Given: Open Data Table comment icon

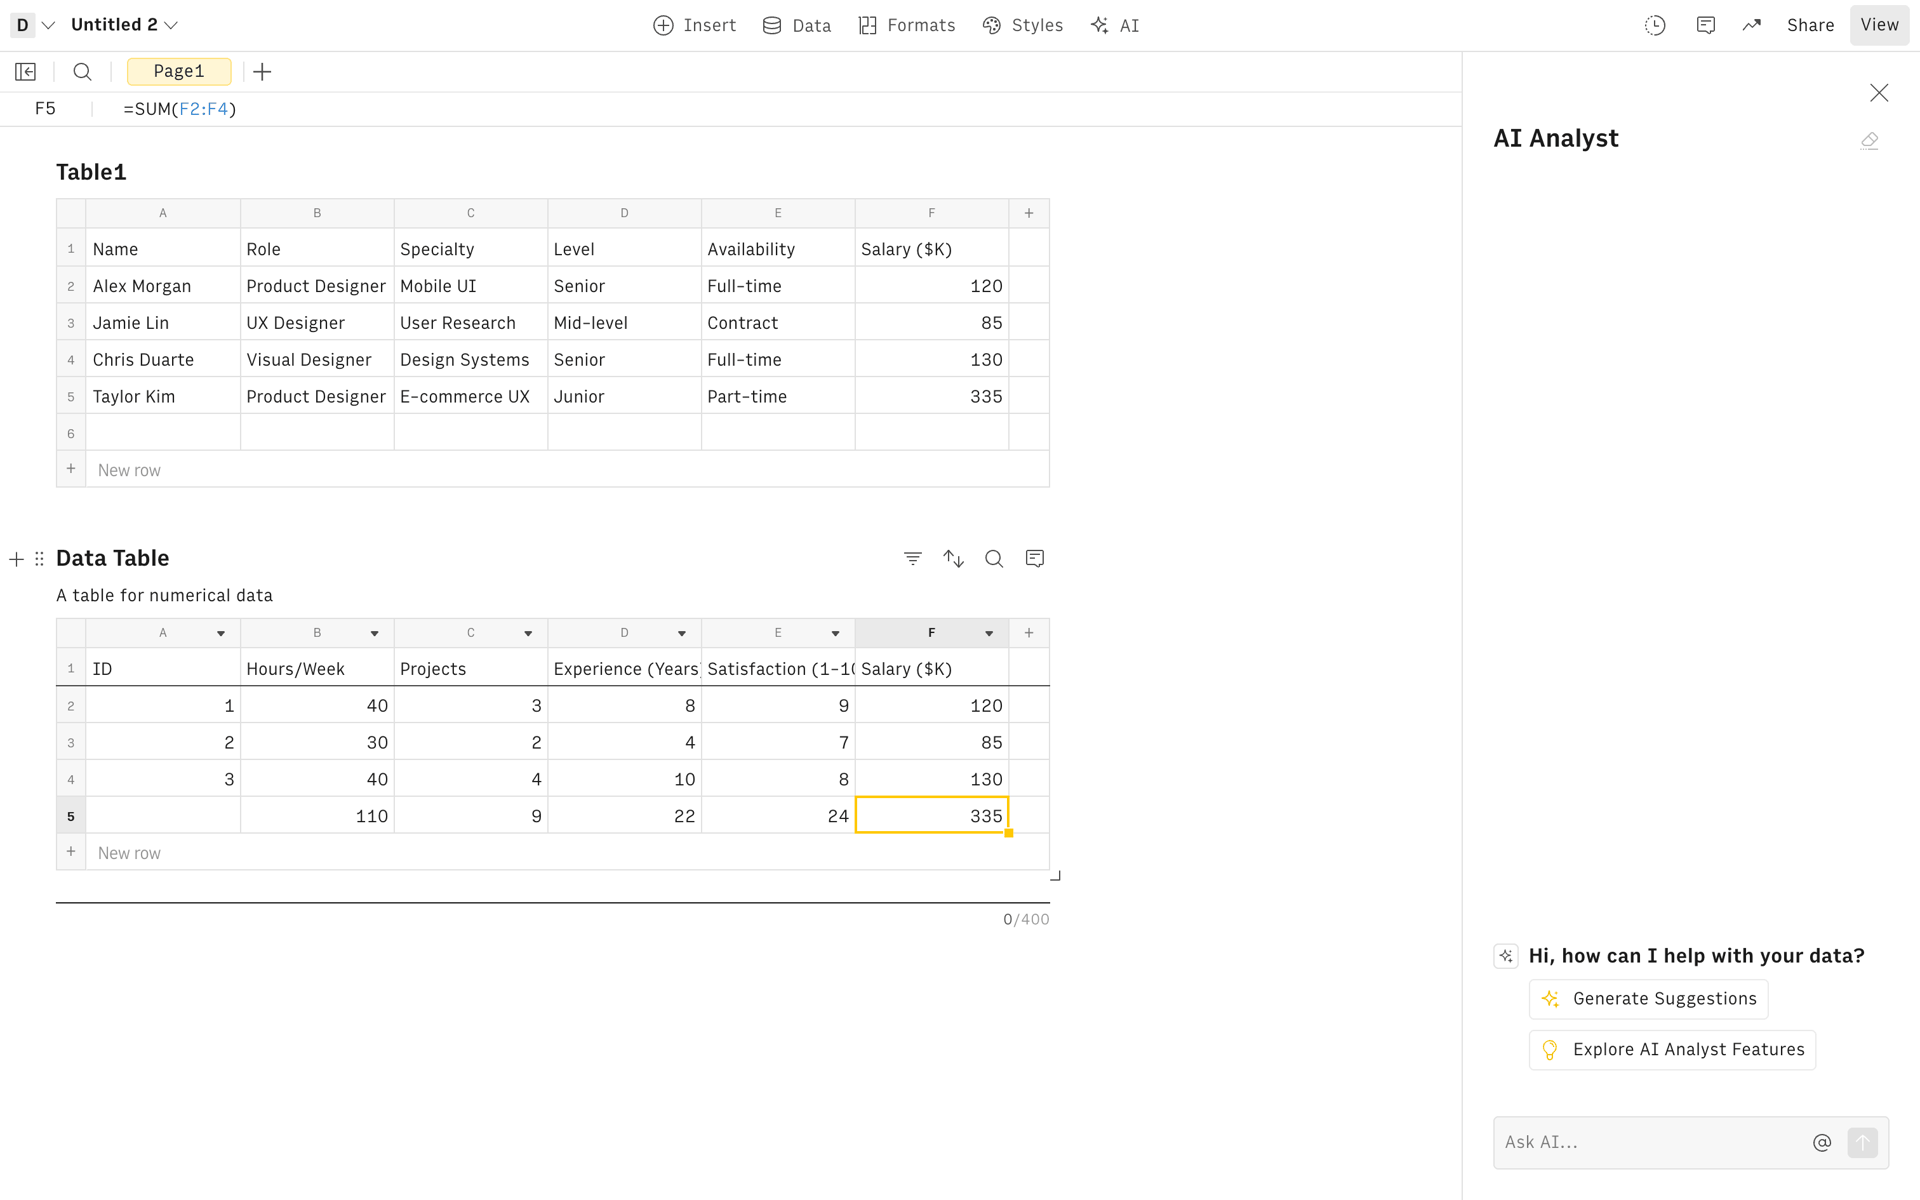Looking at the screenshot, I should tap(1035, 559).
